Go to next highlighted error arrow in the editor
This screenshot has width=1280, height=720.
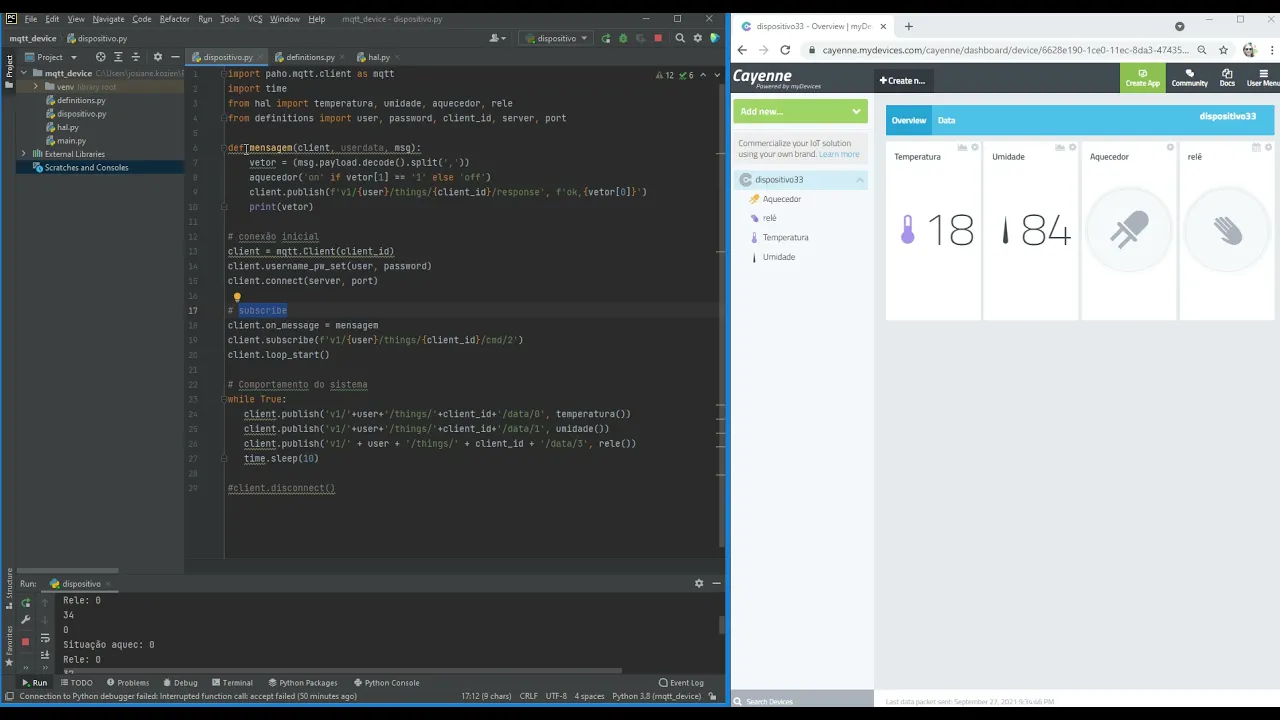[x=716, y=75]
